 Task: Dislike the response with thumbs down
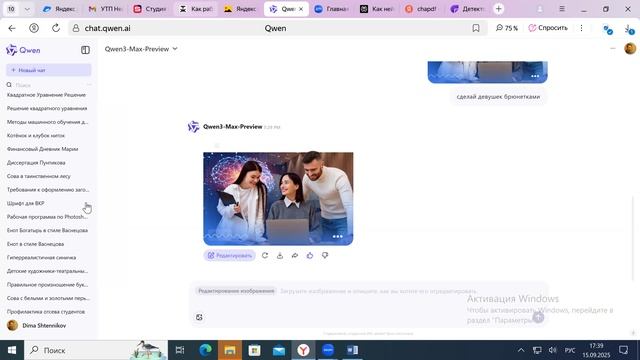click(325, 256)
